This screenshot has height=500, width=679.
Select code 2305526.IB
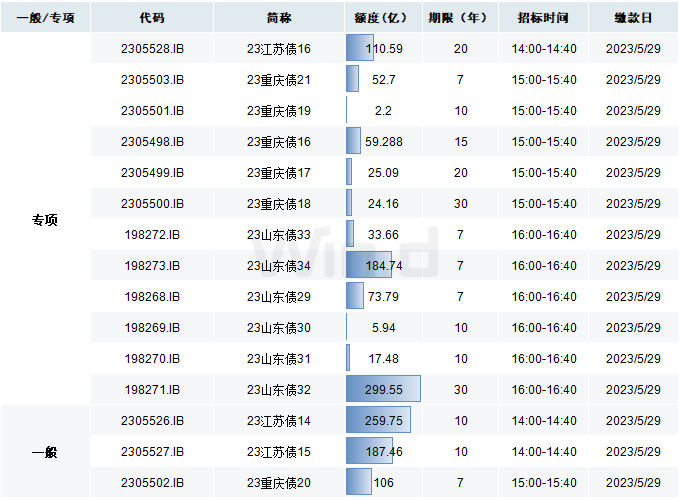tap(152, 421)
